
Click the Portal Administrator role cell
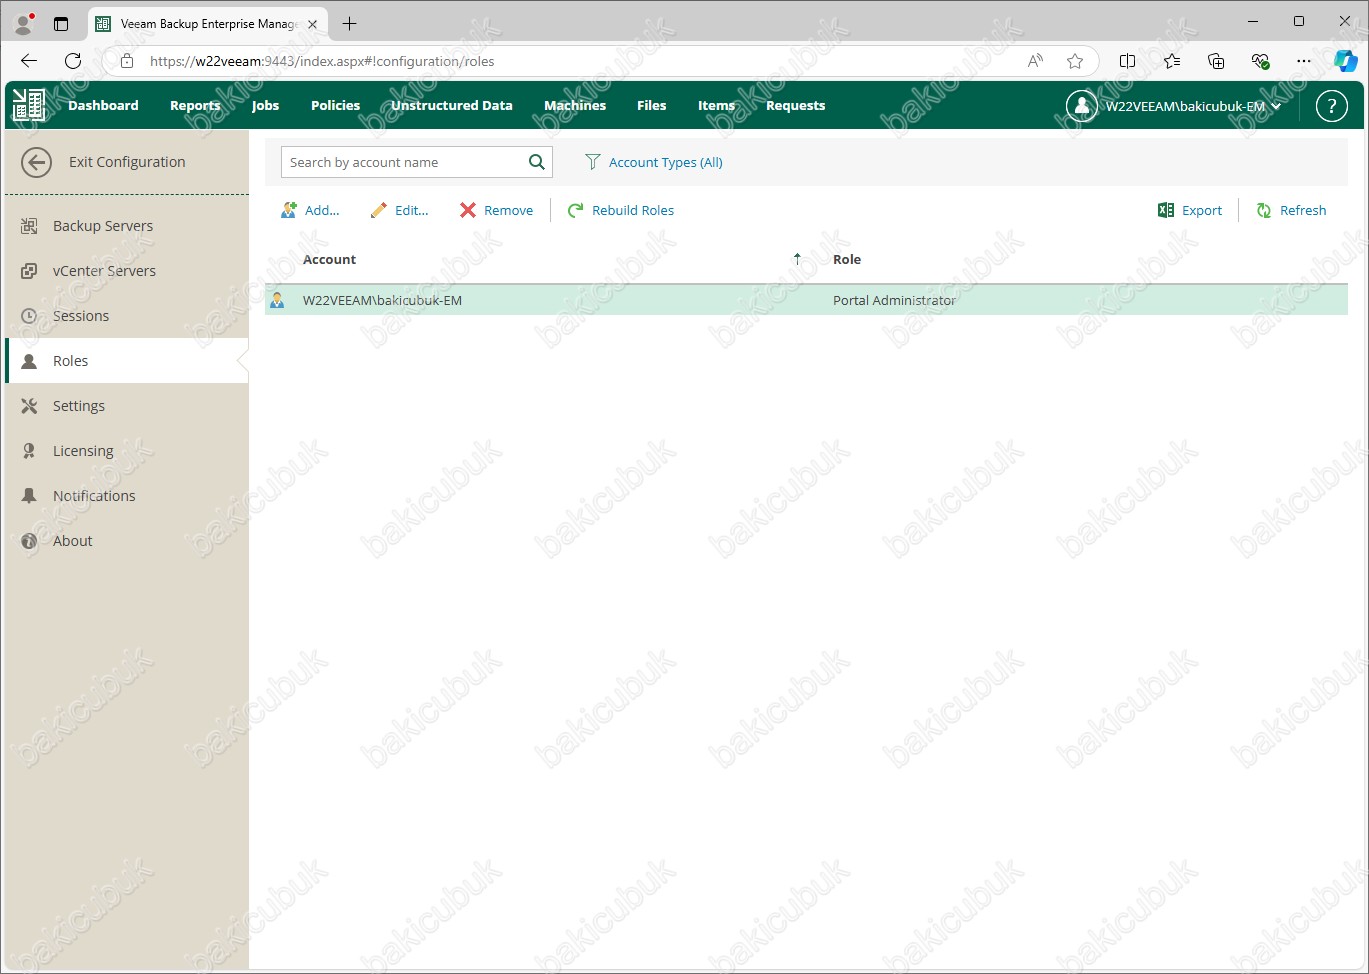[894, 300]
